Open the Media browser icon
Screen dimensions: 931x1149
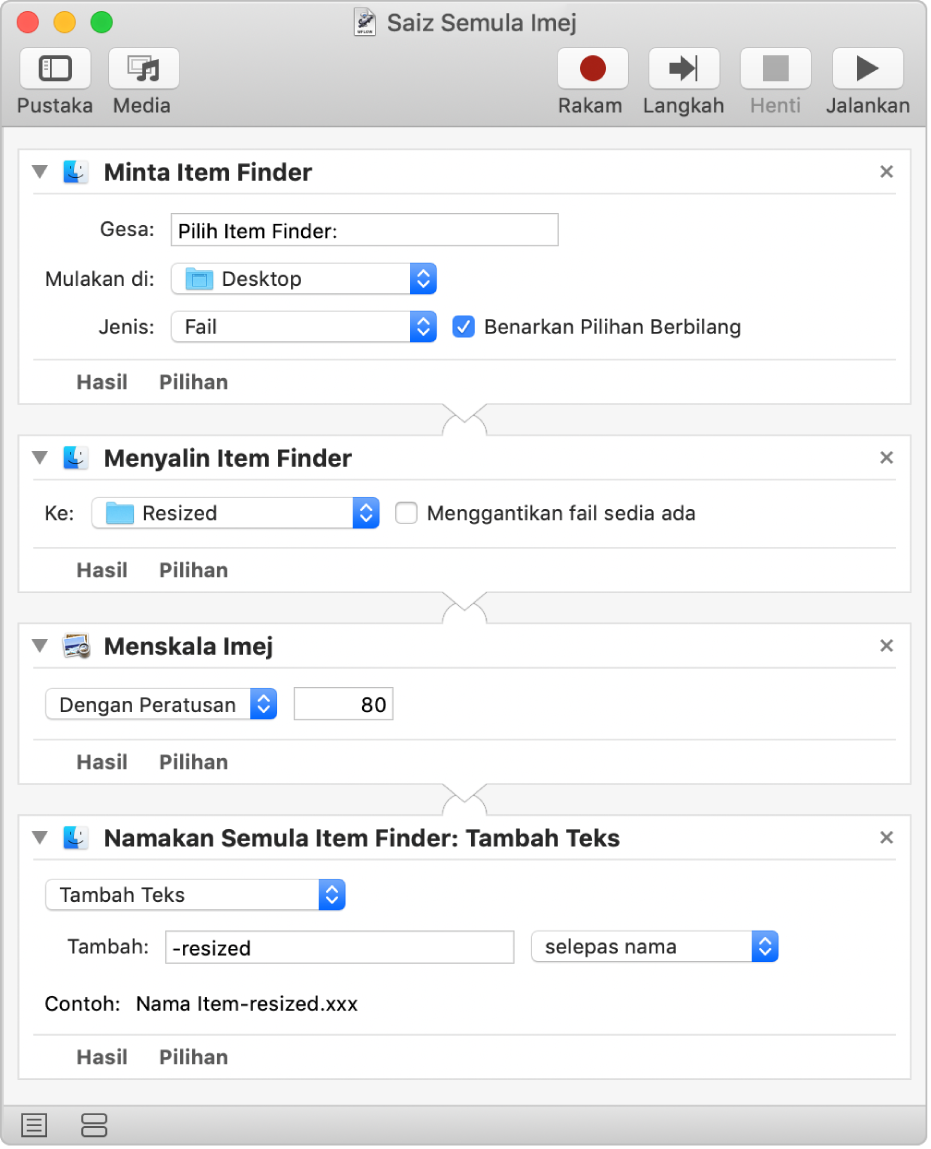[x=143, y=69]
